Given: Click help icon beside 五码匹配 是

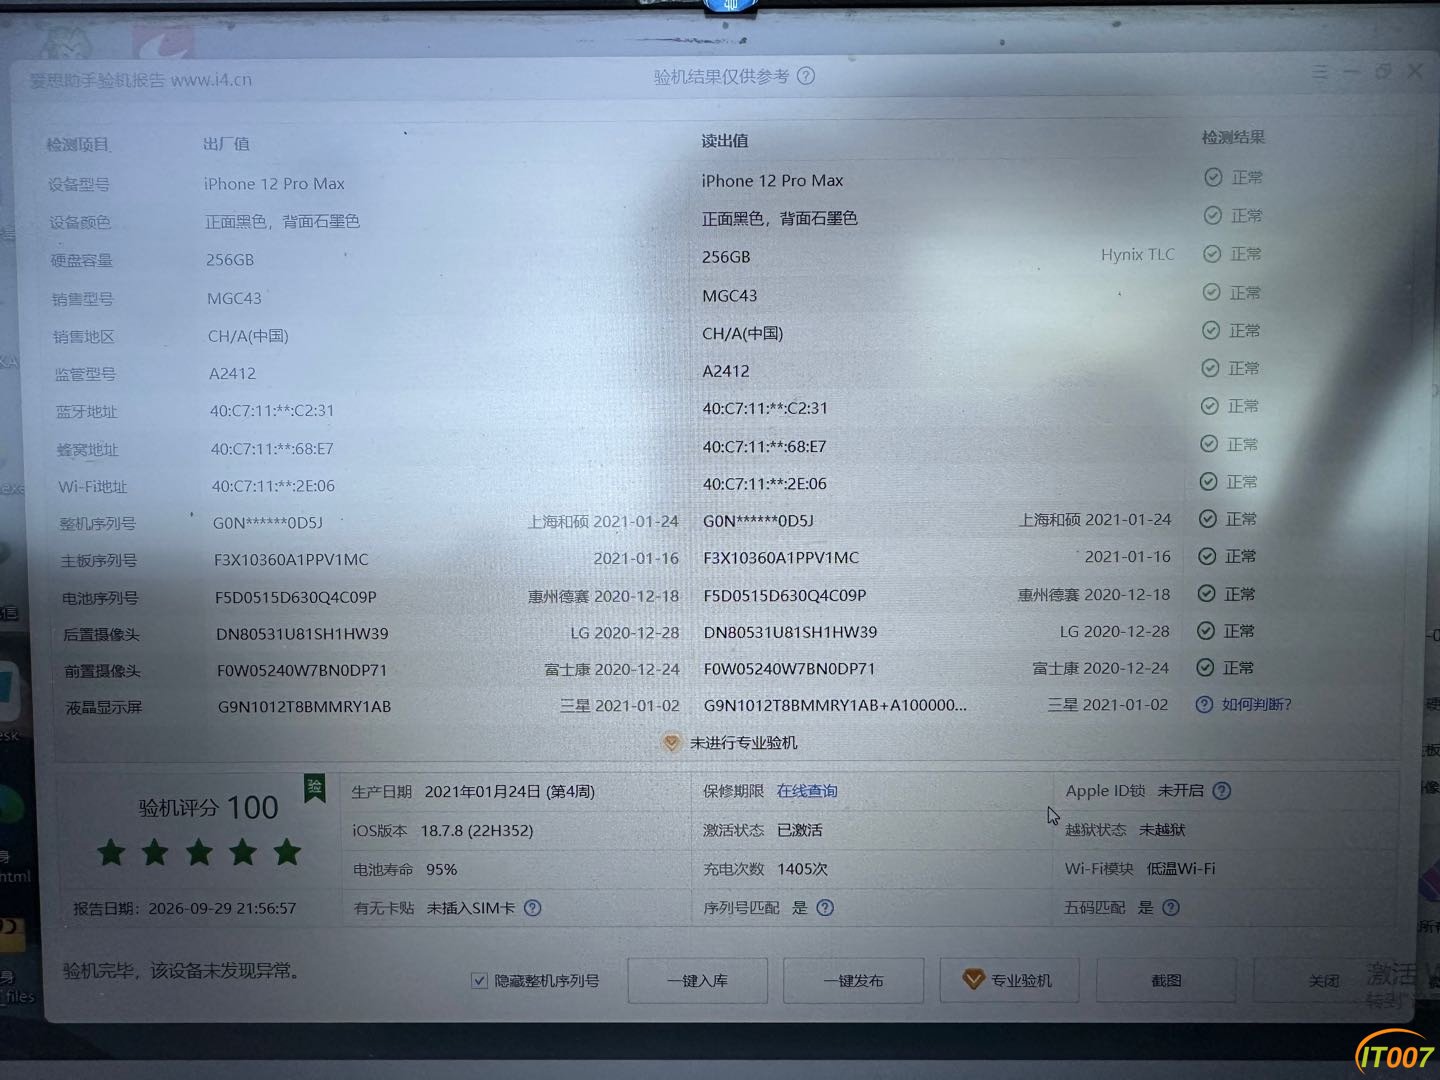Looking at the screenshot, I should click(1171, 908).
